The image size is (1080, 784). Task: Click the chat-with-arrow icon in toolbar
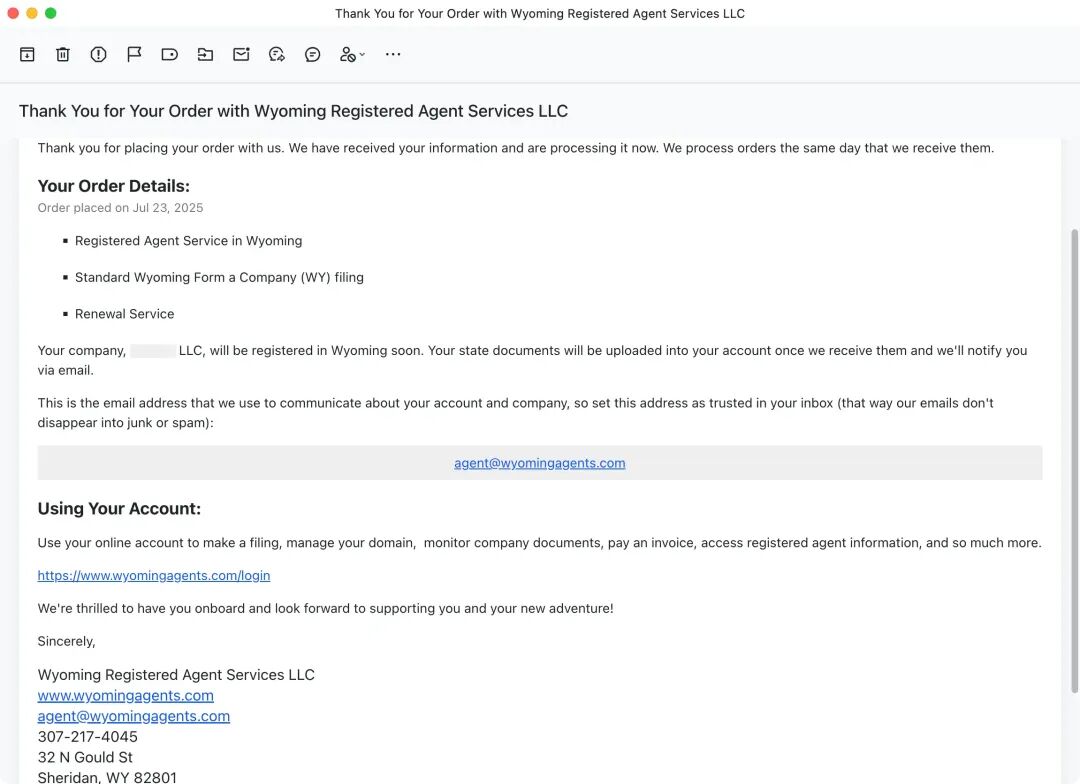277,55
